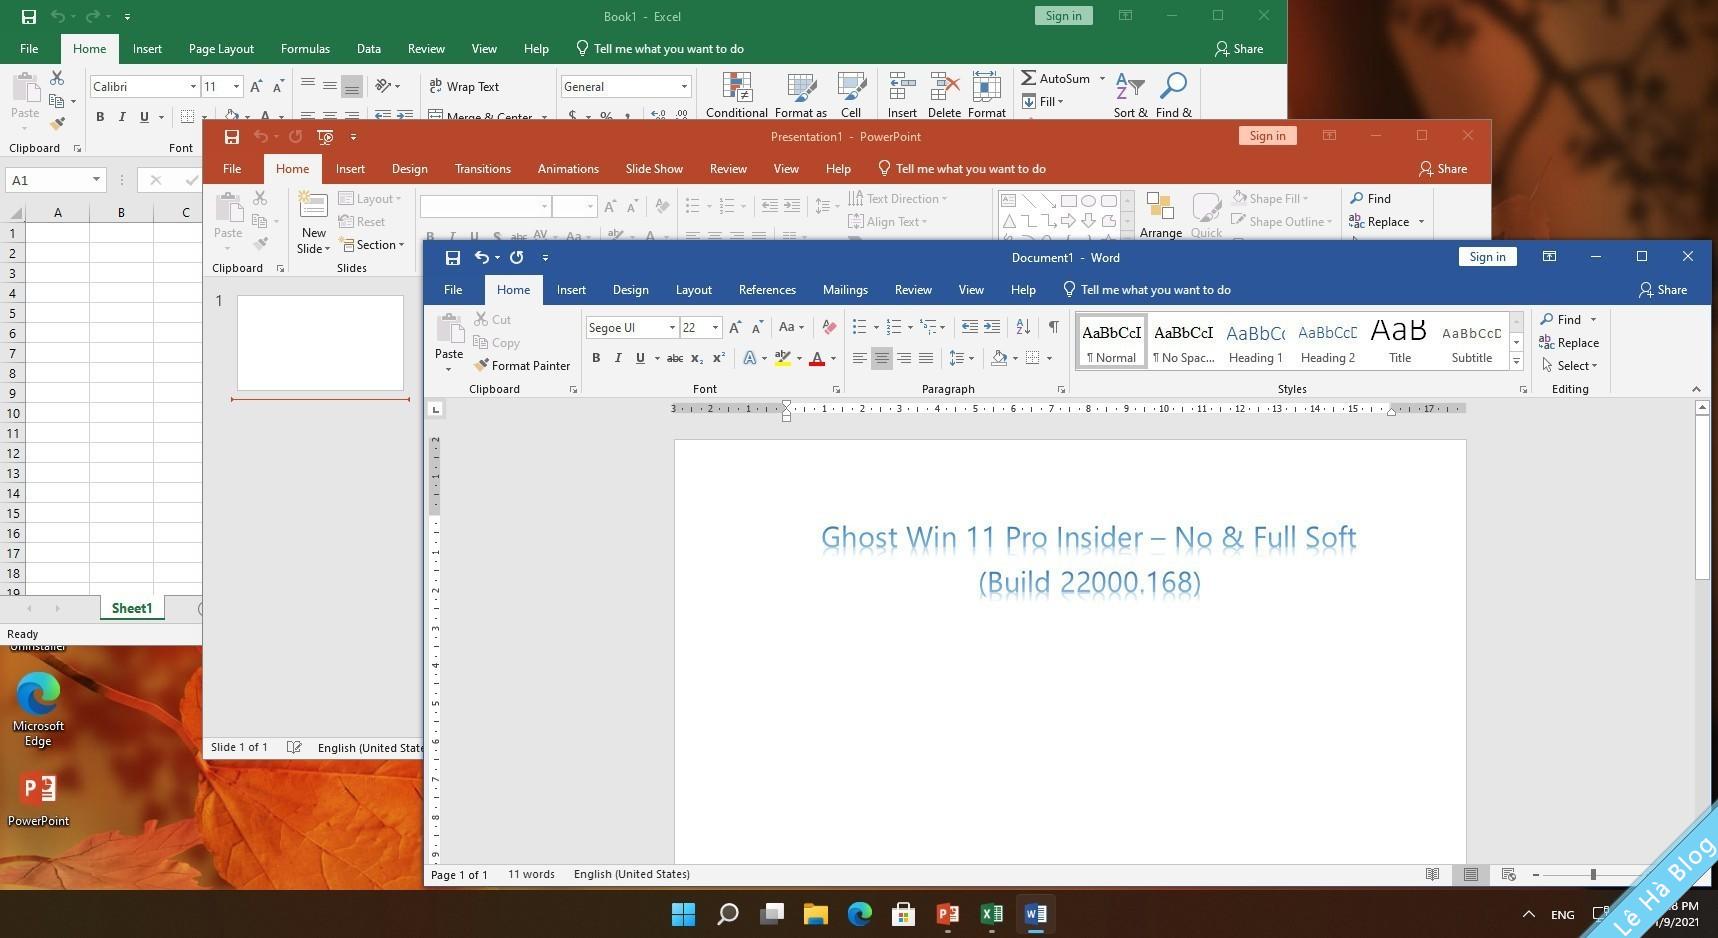Click Increase Indent icon in Word

click(991, 327)
